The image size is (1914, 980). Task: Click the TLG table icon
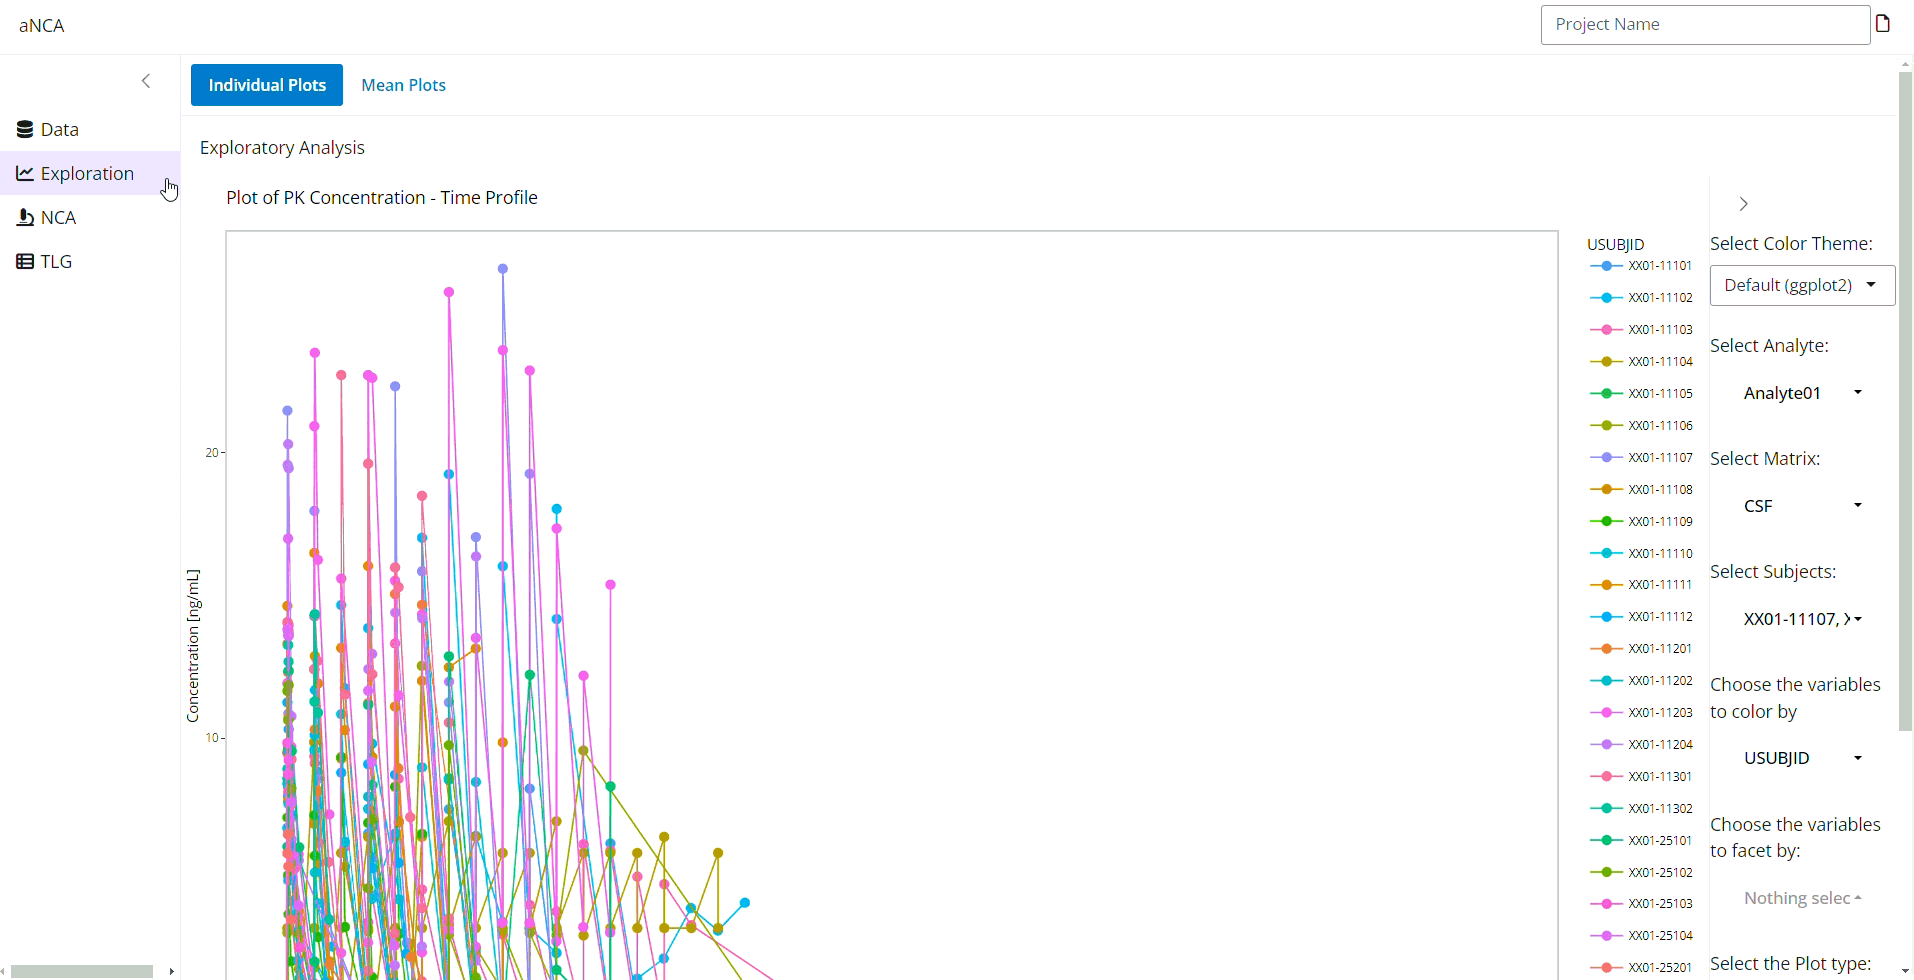[x=25, y=261]
